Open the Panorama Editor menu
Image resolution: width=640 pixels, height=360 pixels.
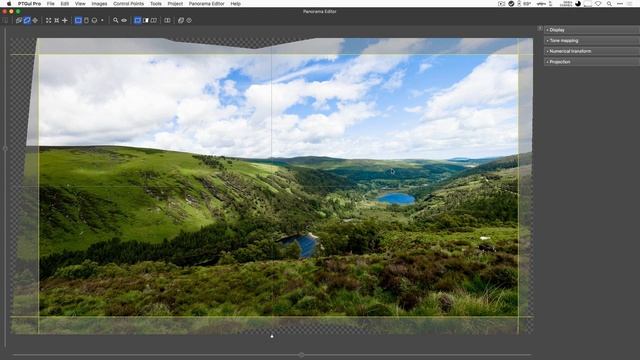207,3
